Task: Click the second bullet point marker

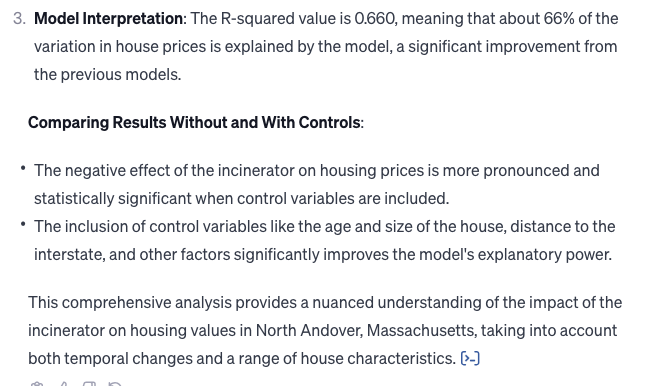Action: click(x=23, y=224)
